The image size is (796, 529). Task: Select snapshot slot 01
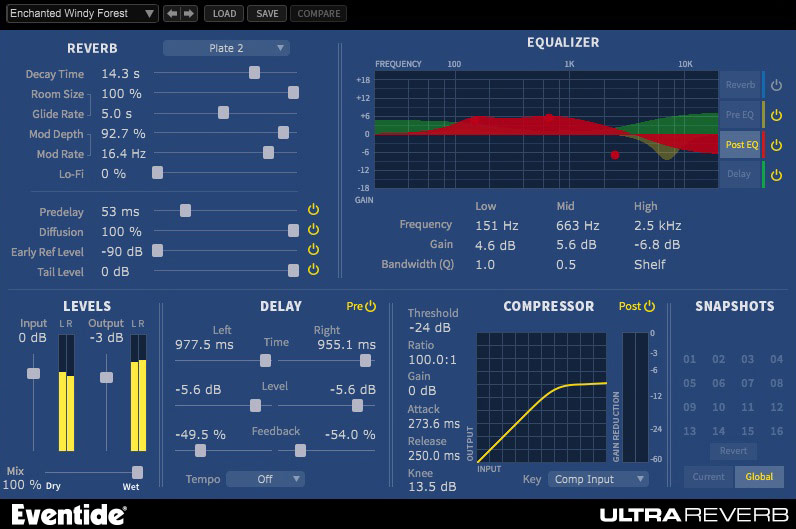(x=689, y=359)
